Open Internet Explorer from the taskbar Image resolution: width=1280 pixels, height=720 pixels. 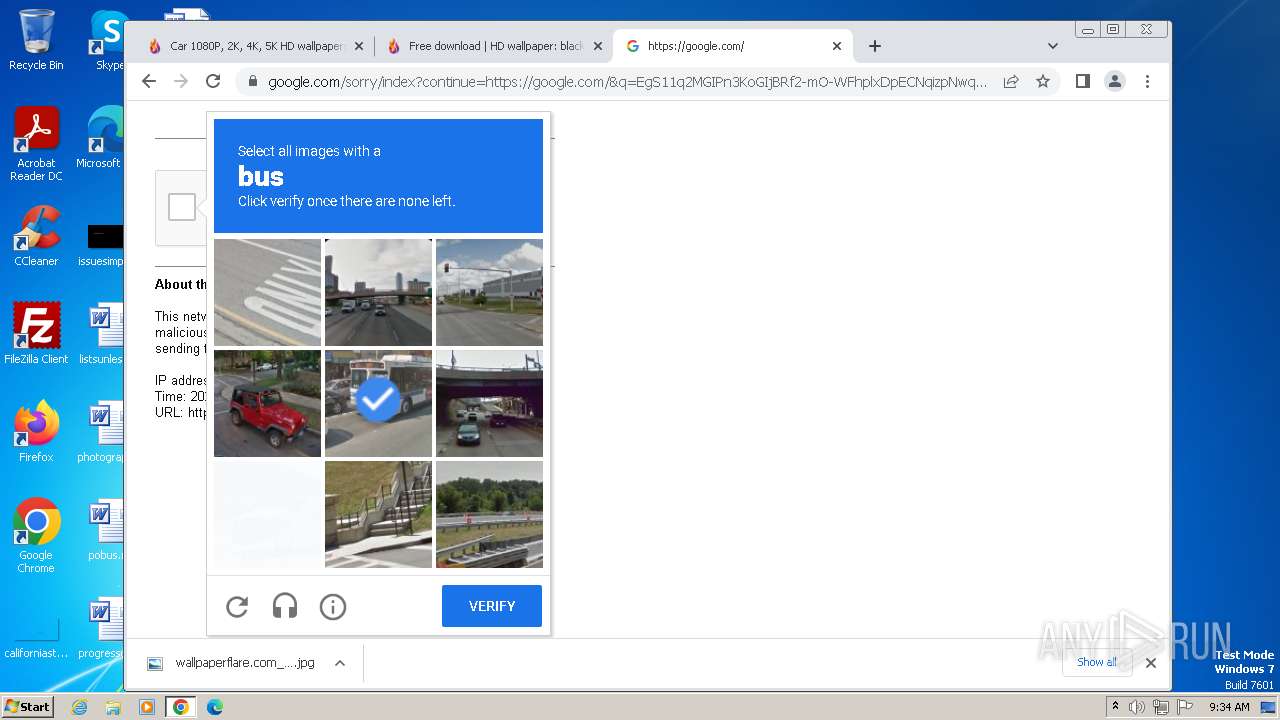click(x=80, y=707)
